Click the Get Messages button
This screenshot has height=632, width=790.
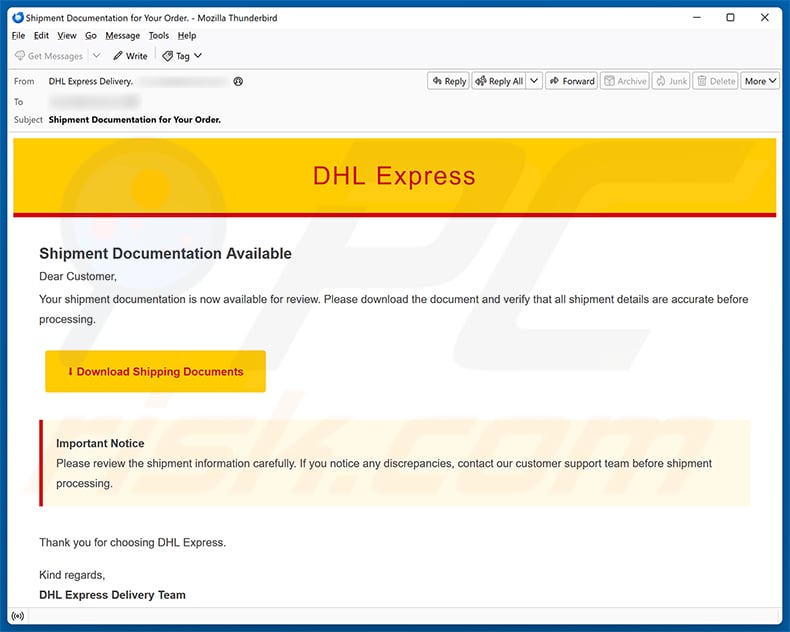(49, 56)
